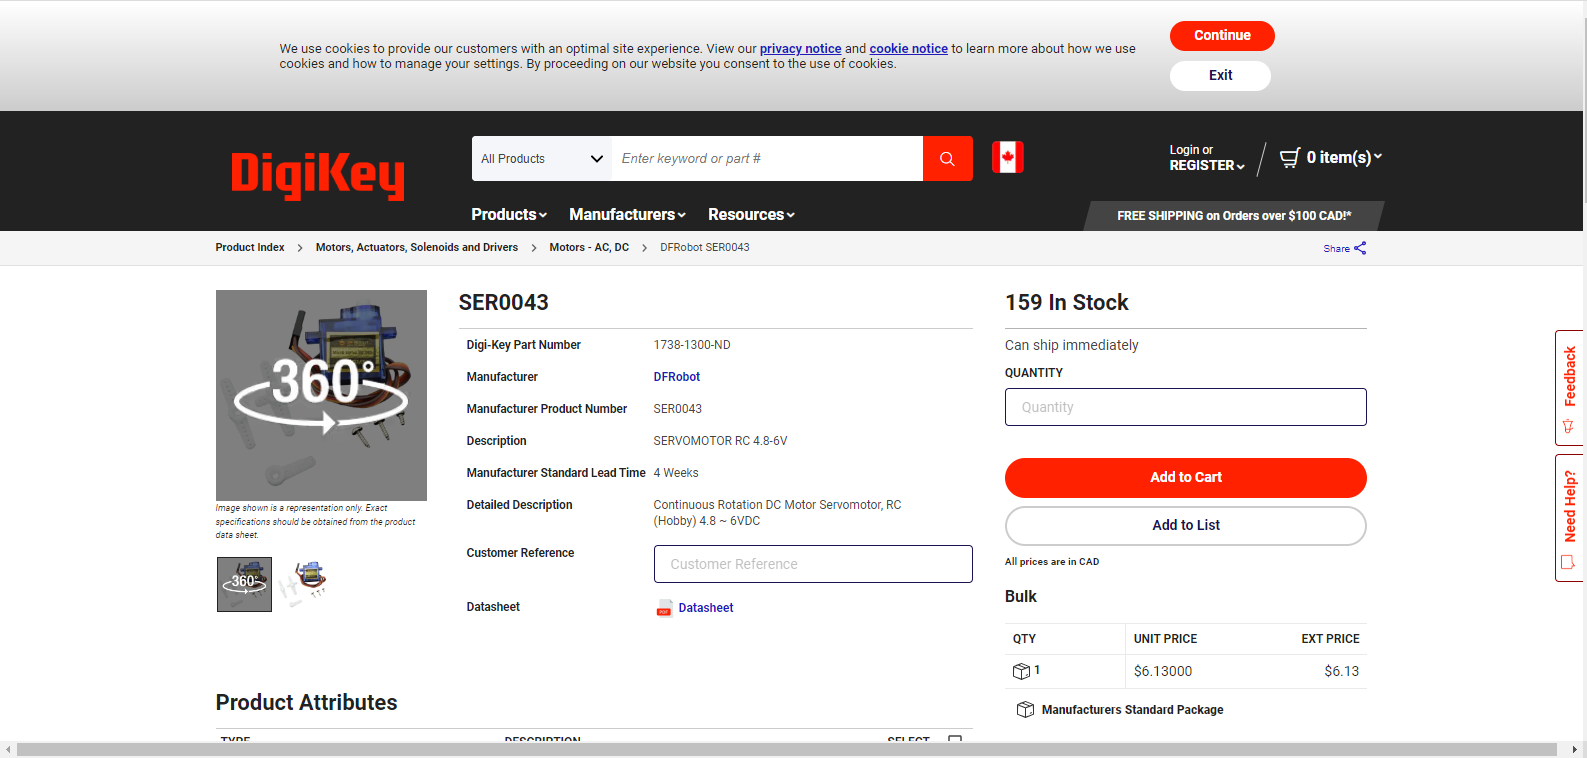Image resolution: width=1587 pixels, height=758 pixels.
Task: Open the Login or Register dropdown
Action: [1207, 158]
